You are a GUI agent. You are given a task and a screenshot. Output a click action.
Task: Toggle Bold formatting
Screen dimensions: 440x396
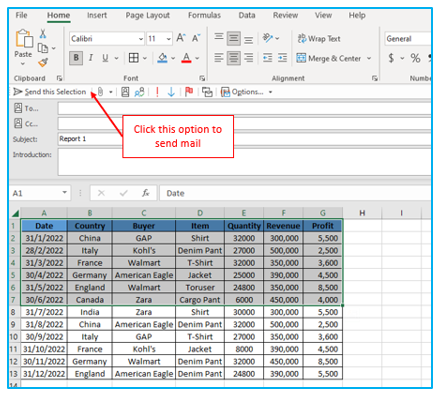pos(76,58)
